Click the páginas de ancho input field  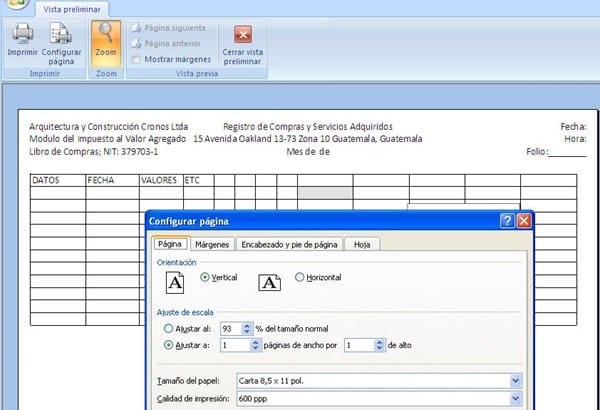coord(231,345)
